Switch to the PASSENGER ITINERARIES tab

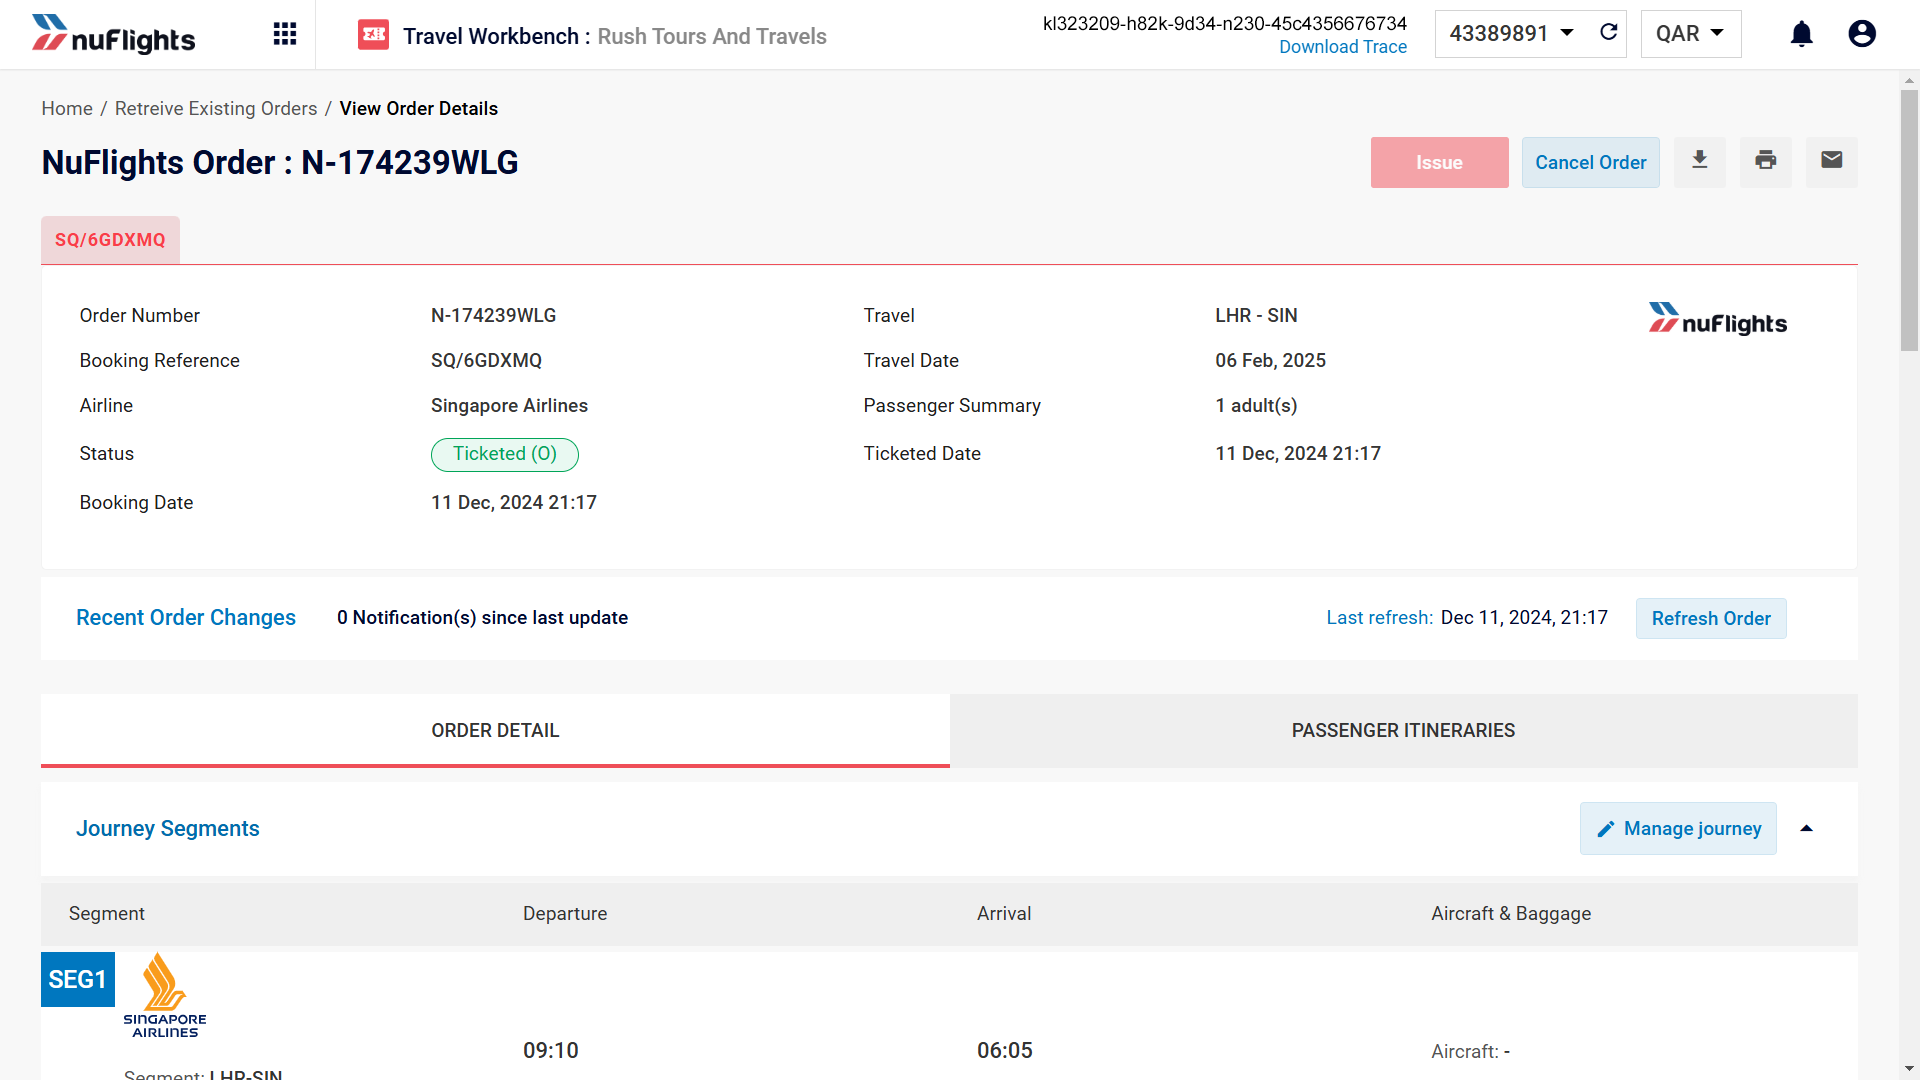coord(1403,731)
